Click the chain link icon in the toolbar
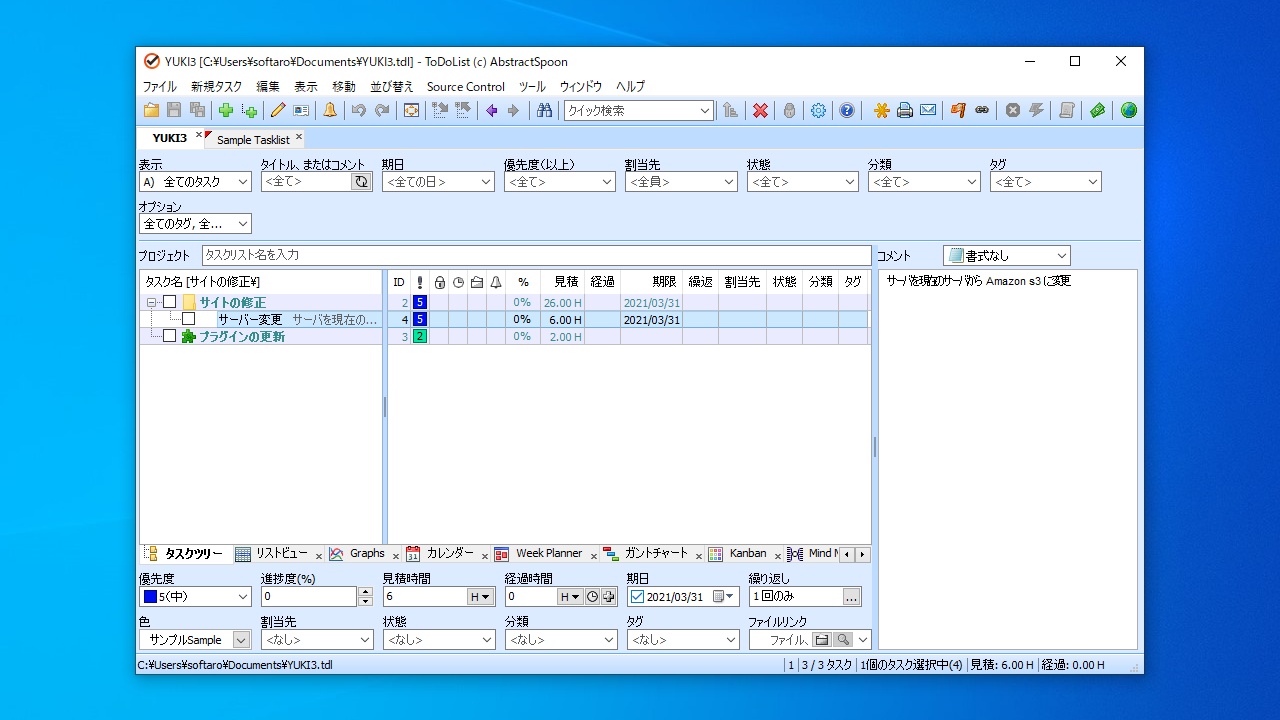Screen dimensions: 1280x720 click(981, 110)
